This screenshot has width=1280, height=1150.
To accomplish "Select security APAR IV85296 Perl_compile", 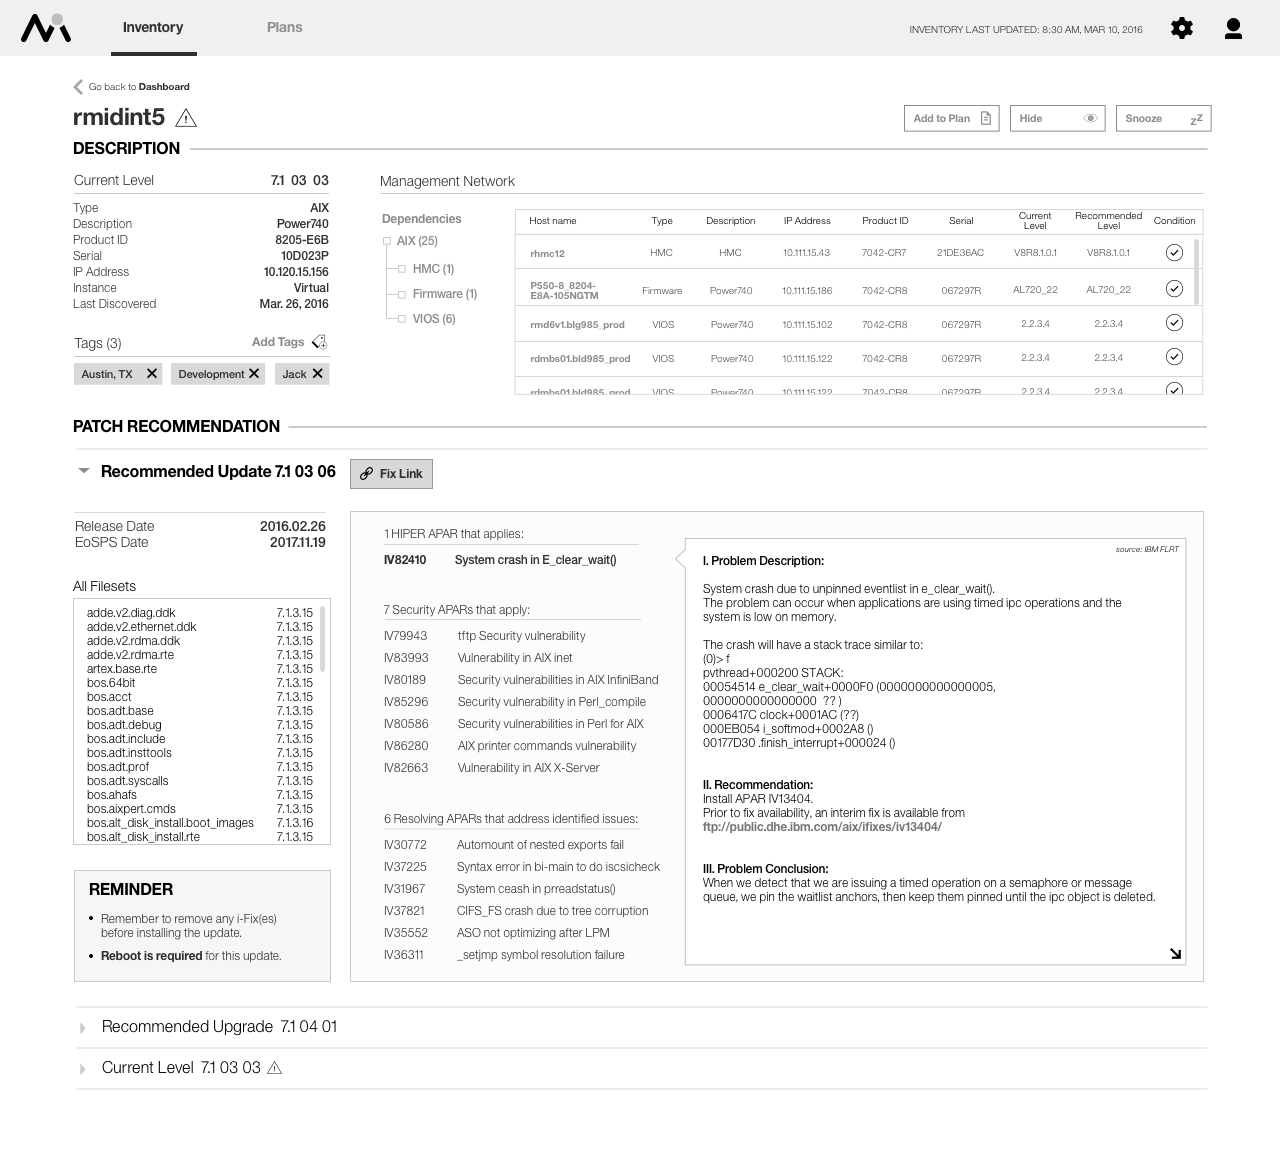I will pyautogui.click(x=515, y=702).
